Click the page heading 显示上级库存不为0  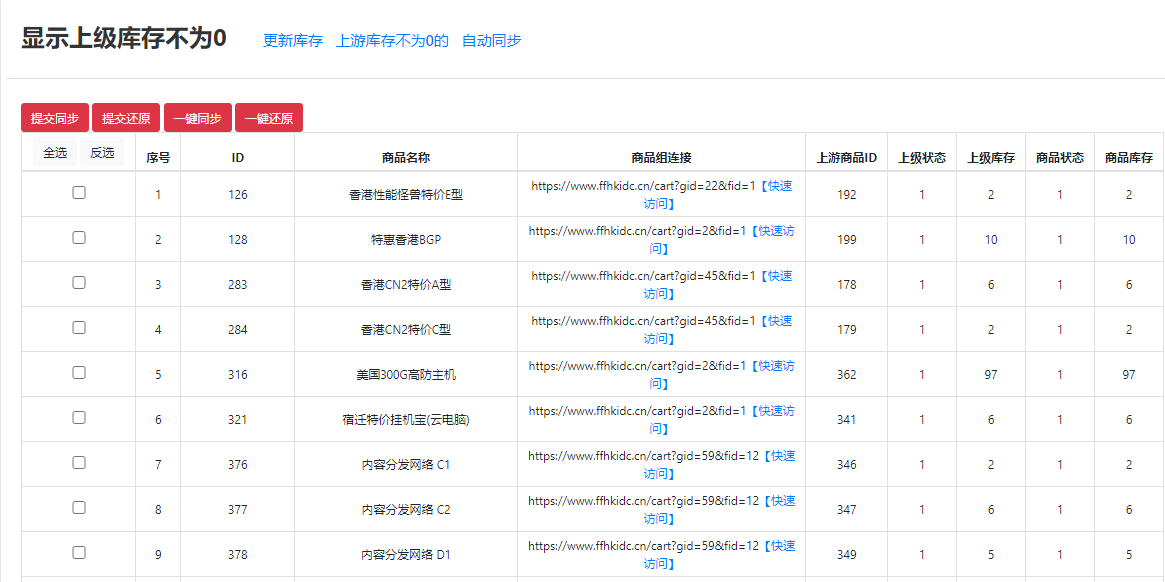tap(123, 39)
